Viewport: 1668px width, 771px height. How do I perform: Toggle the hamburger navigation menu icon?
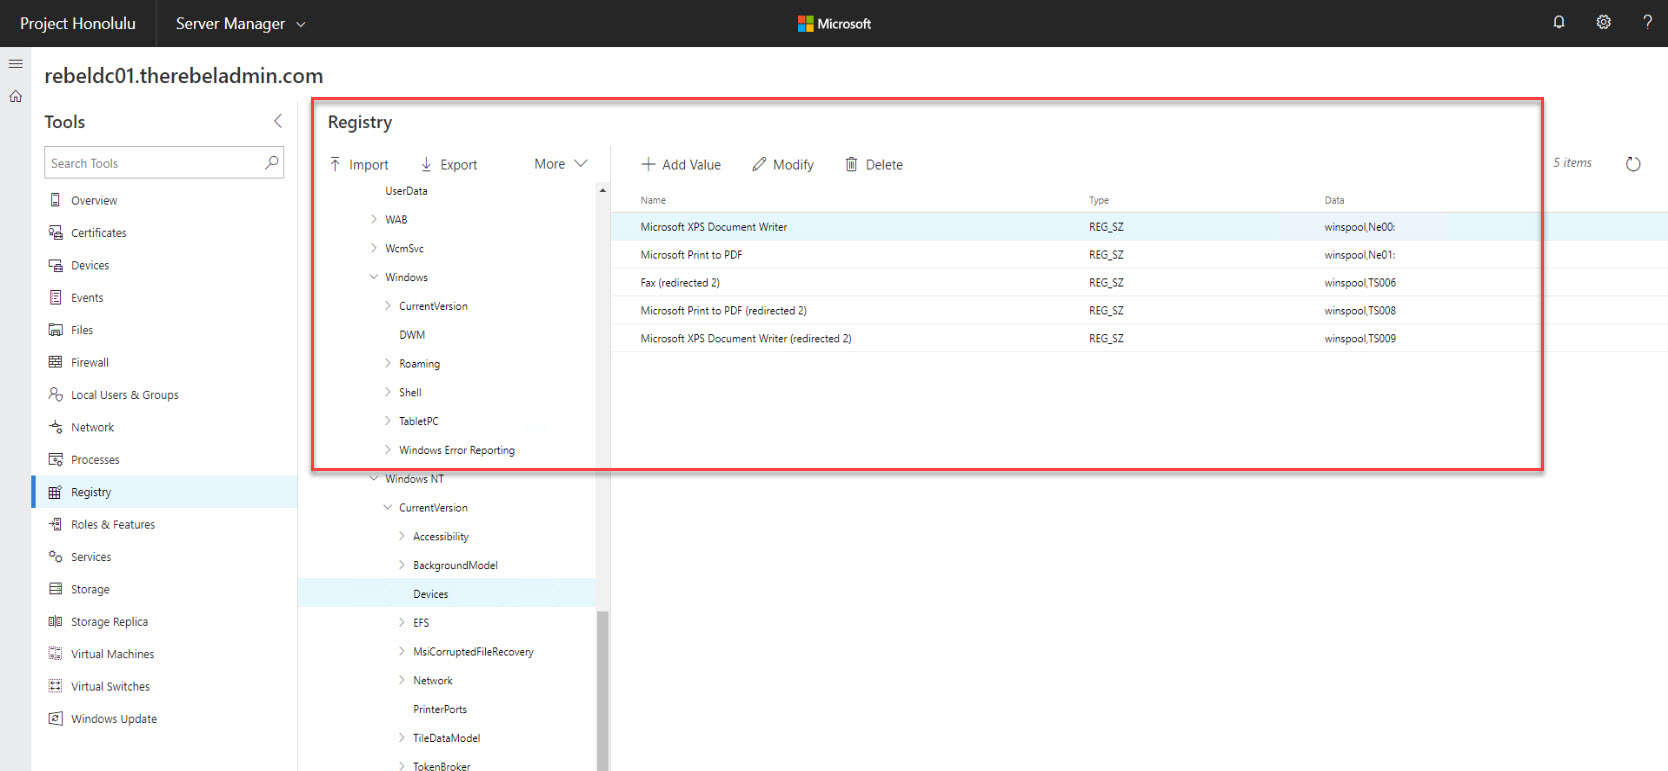pos(16,63)
